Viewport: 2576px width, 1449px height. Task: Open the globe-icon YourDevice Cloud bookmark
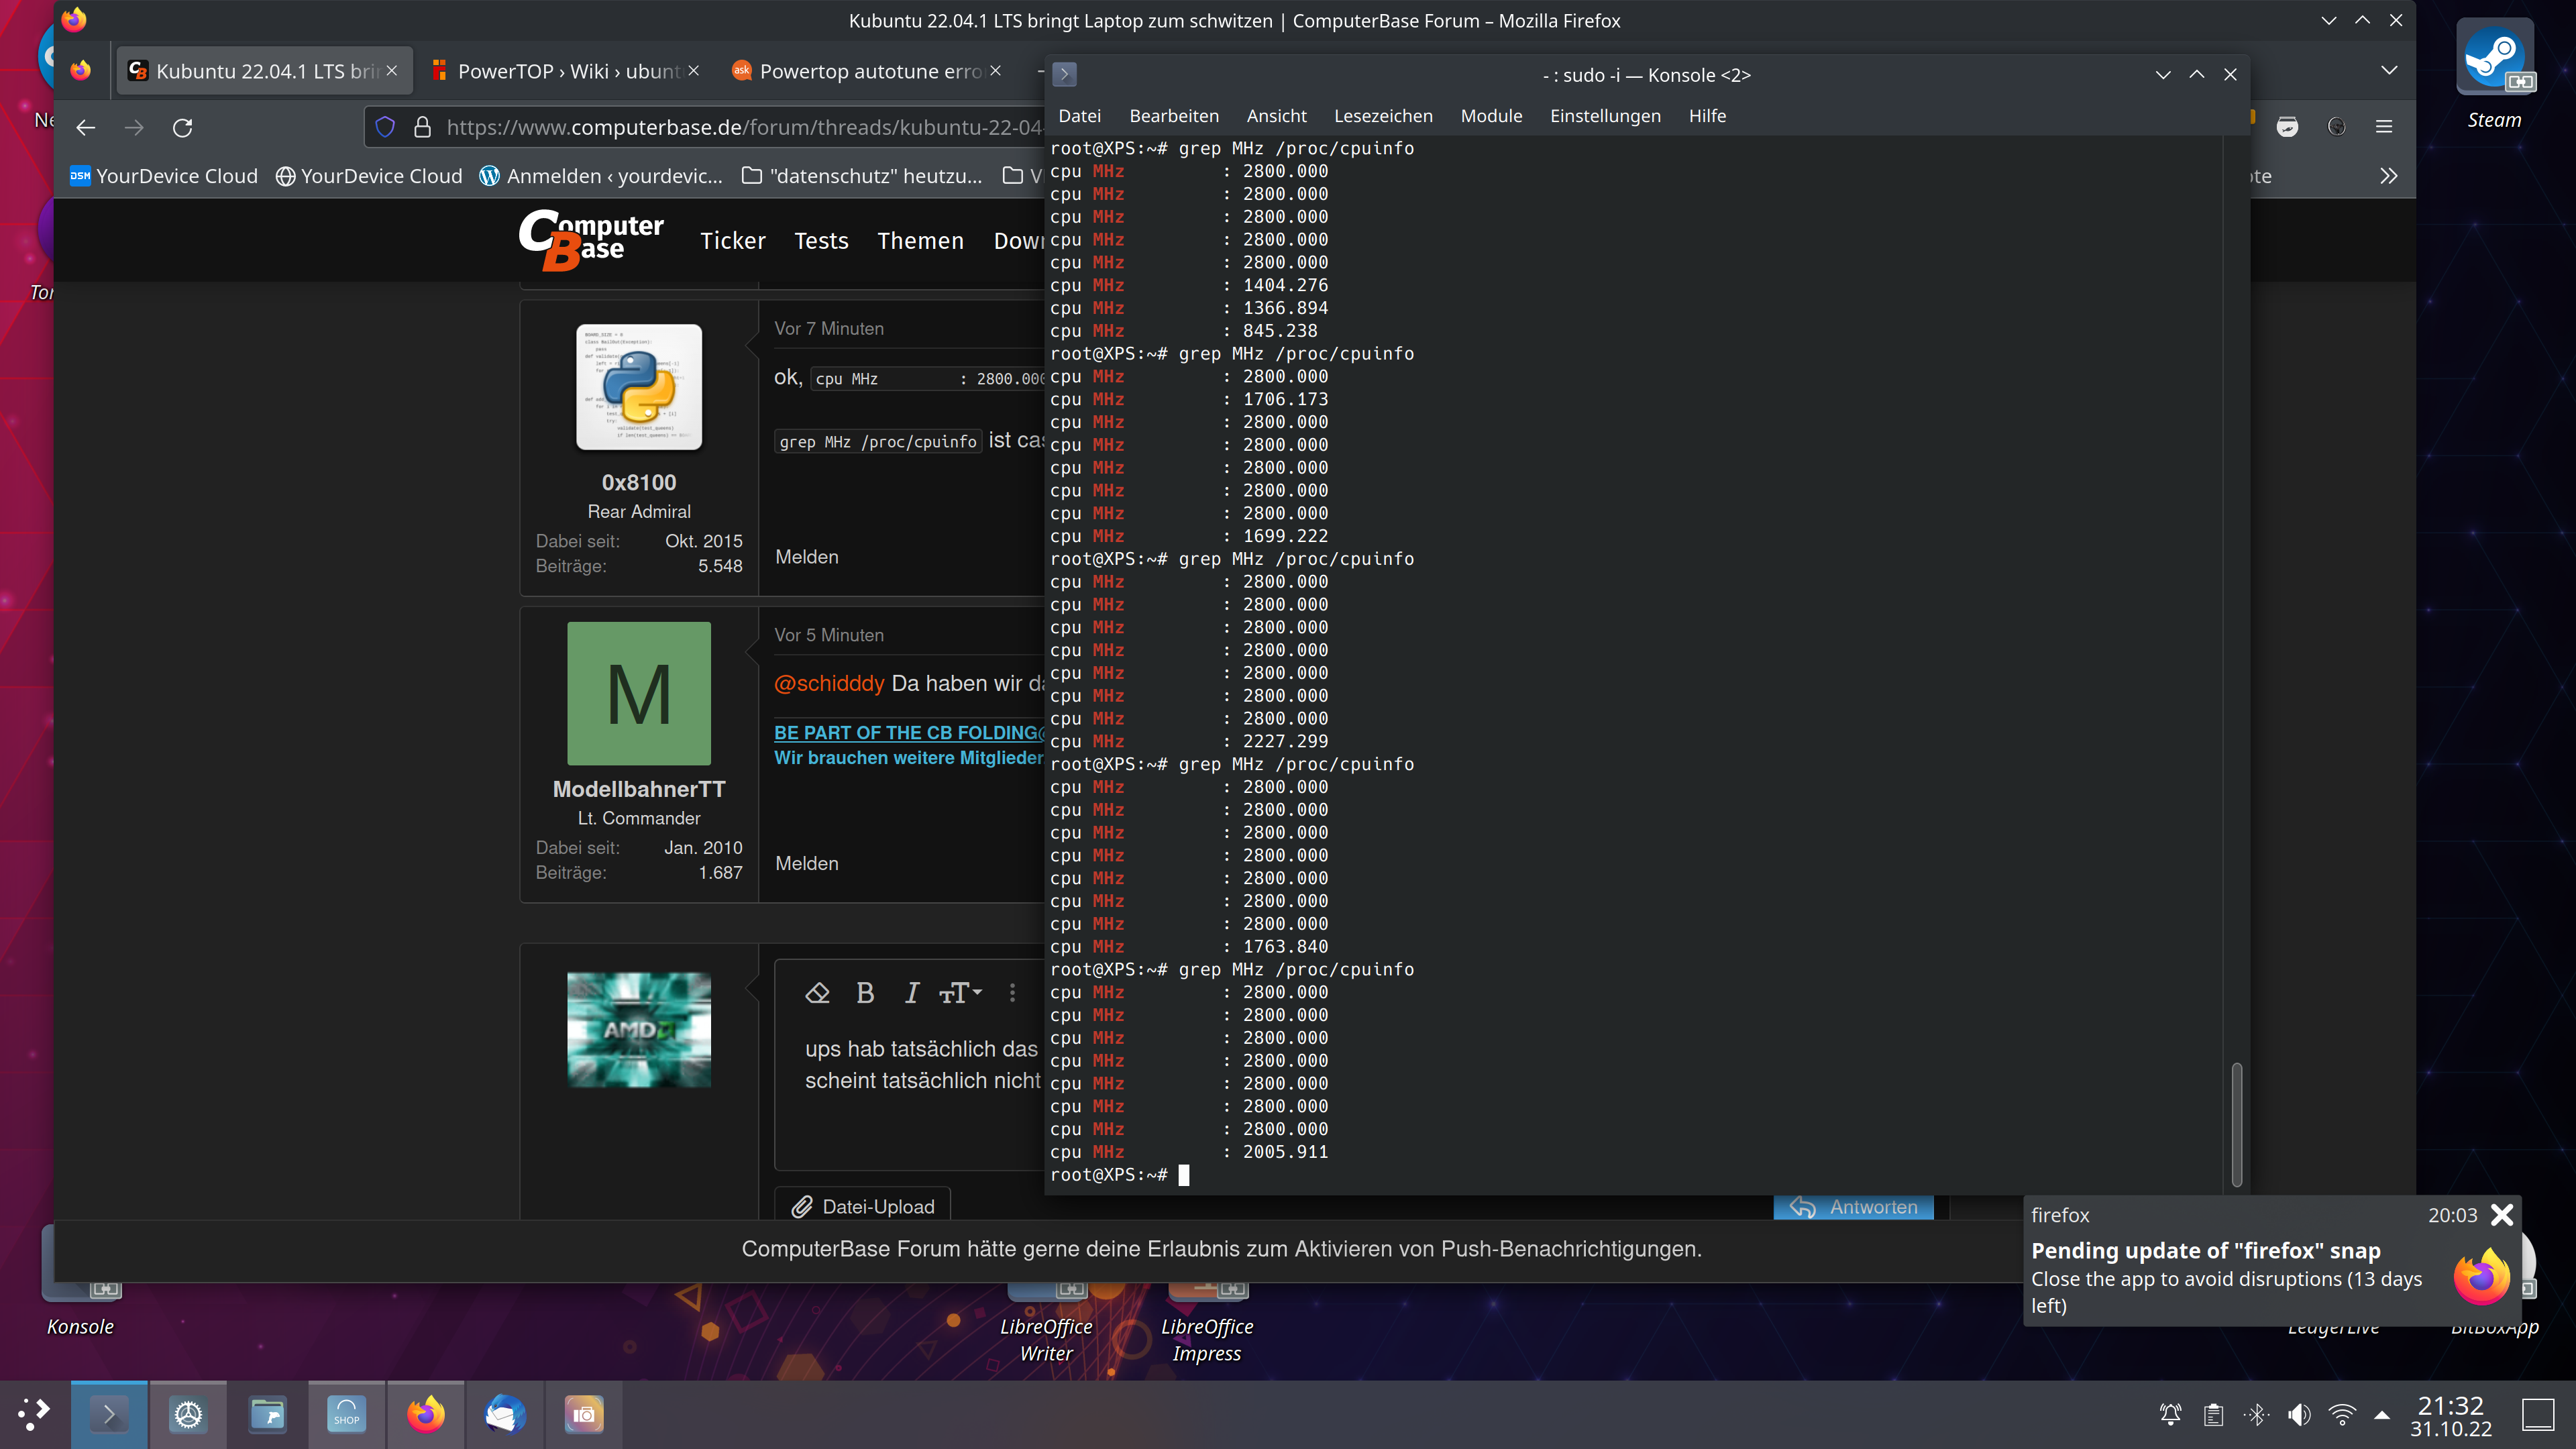coord(369,176)
